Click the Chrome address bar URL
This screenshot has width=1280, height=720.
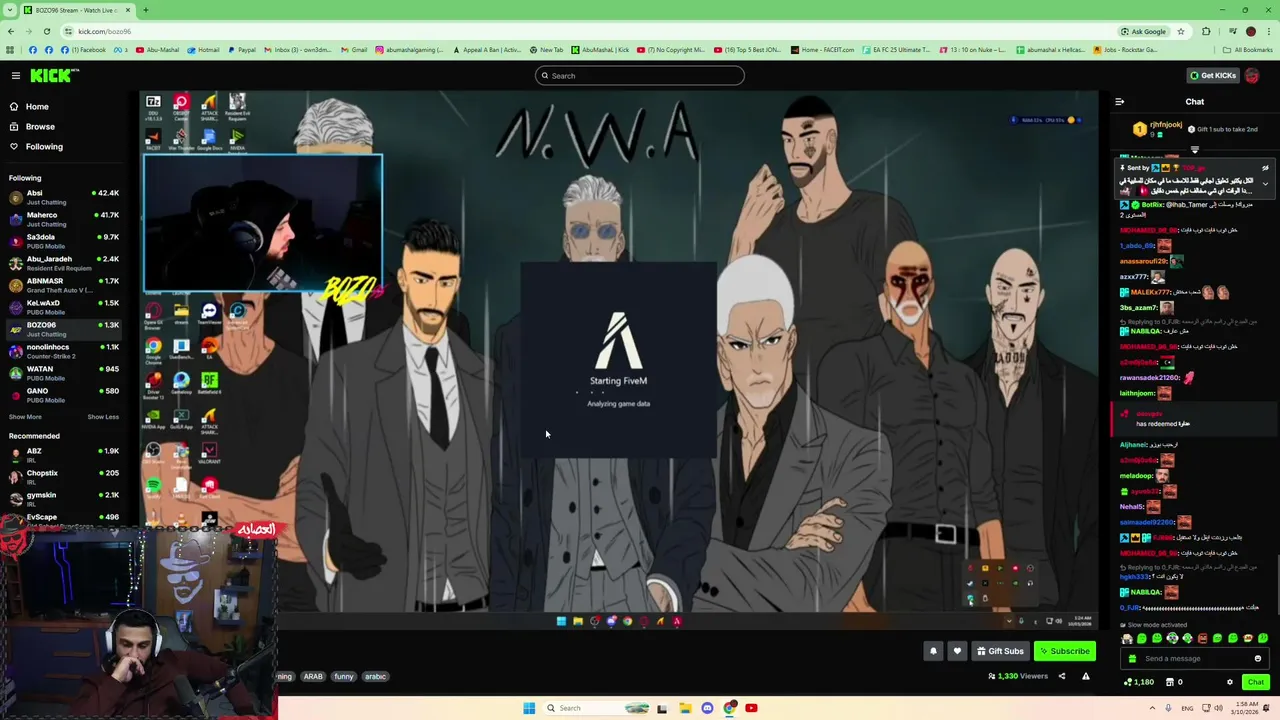click(x=104, y=31)
